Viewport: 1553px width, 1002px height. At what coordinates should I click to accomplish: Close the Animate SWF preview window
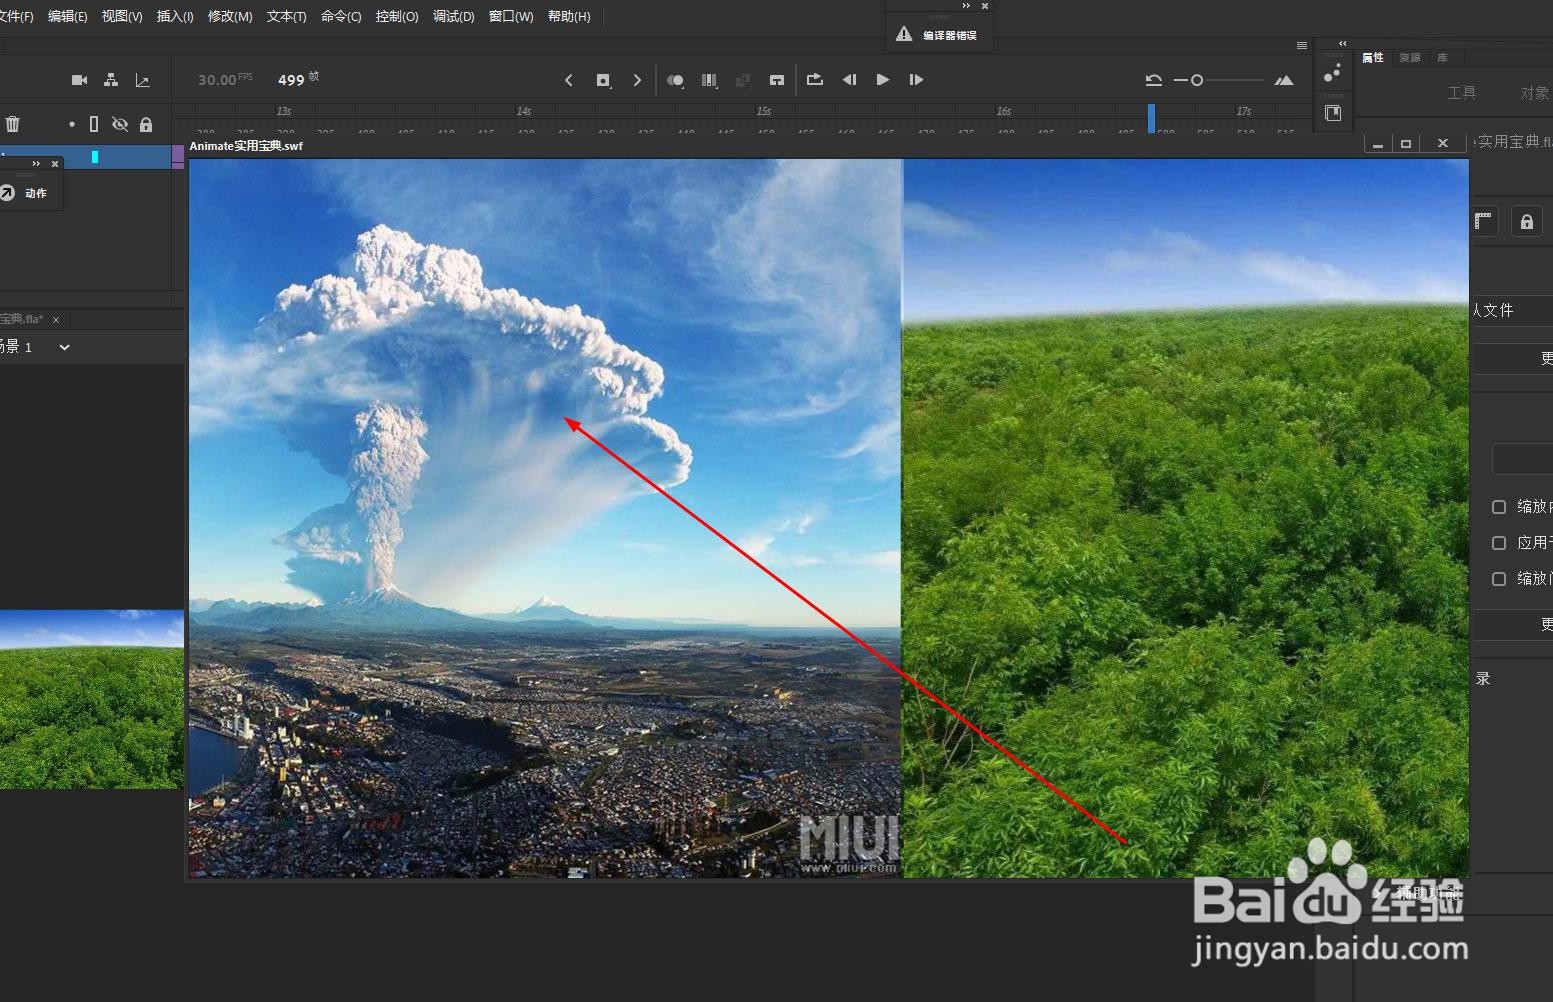coord(1443,144)
